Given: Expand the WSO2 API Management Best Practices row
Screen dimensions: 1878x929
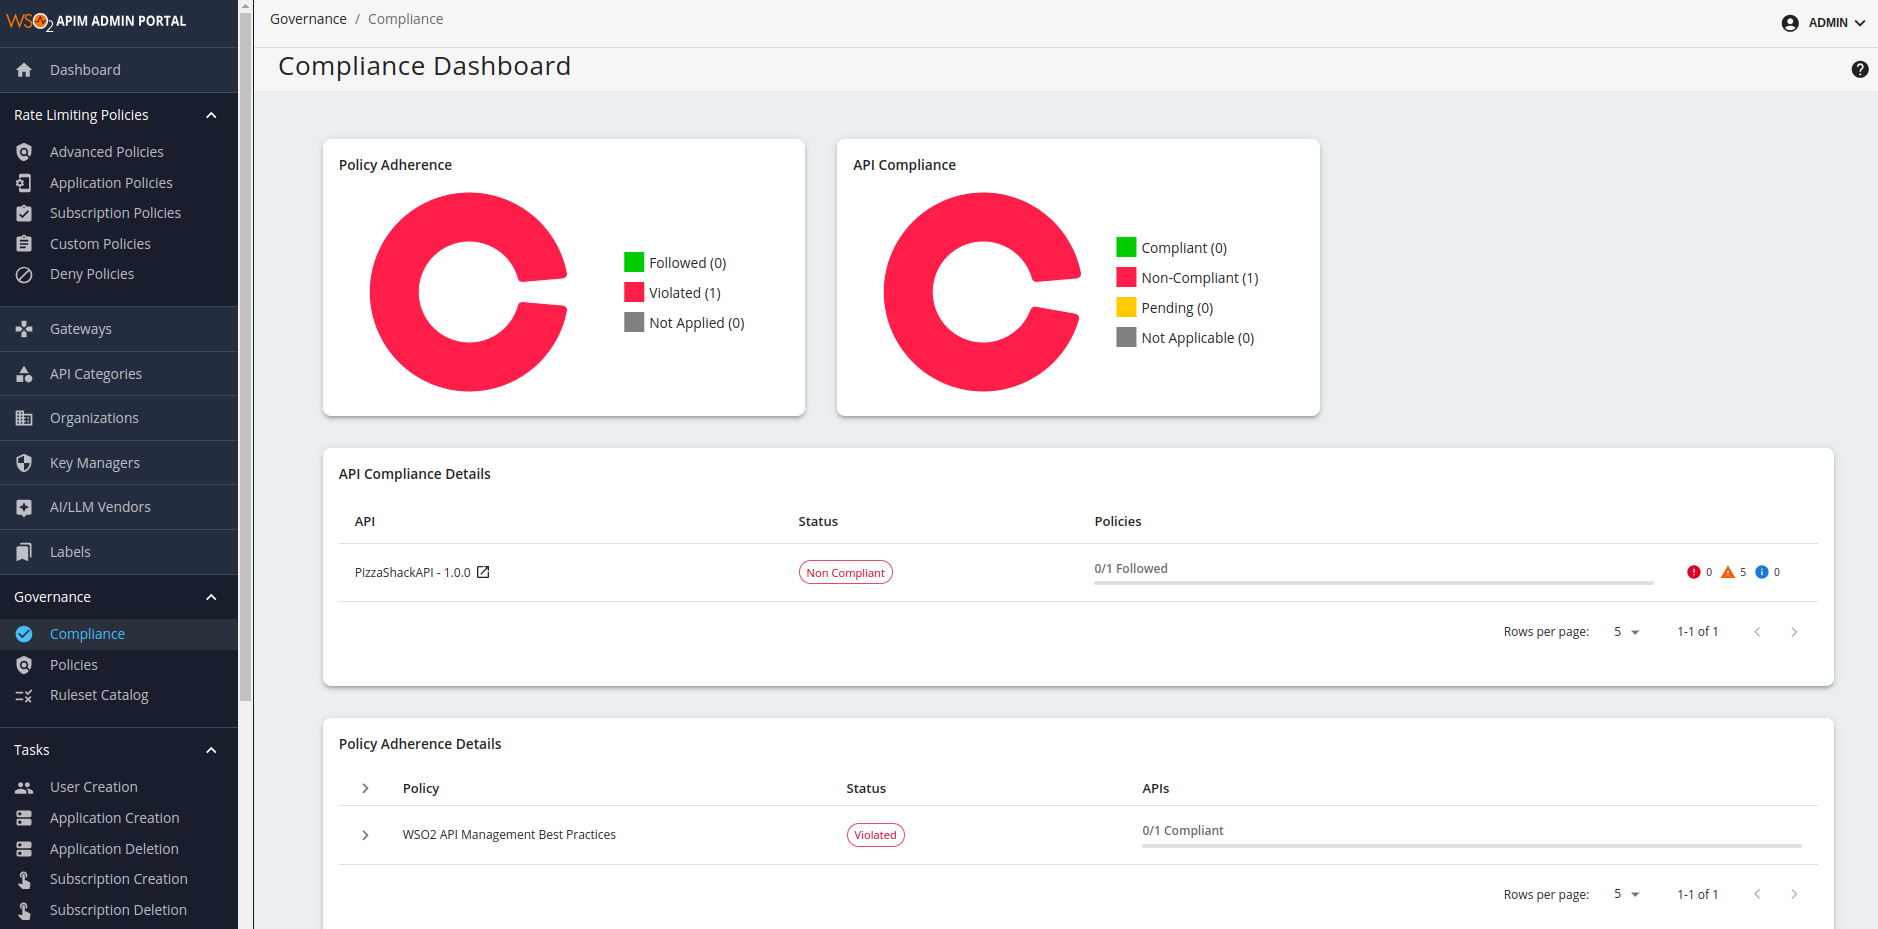Looking at the screenshot, I should pos(365,835).
